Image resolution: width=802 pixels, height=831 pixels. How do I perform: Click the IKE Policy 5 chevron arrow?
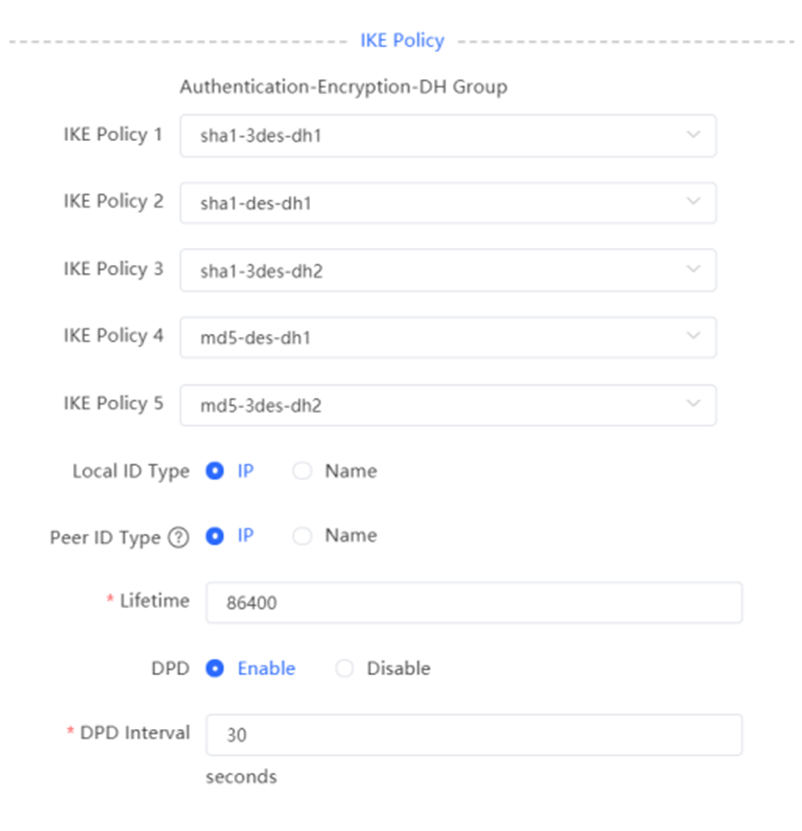click(x=693, y=404)
